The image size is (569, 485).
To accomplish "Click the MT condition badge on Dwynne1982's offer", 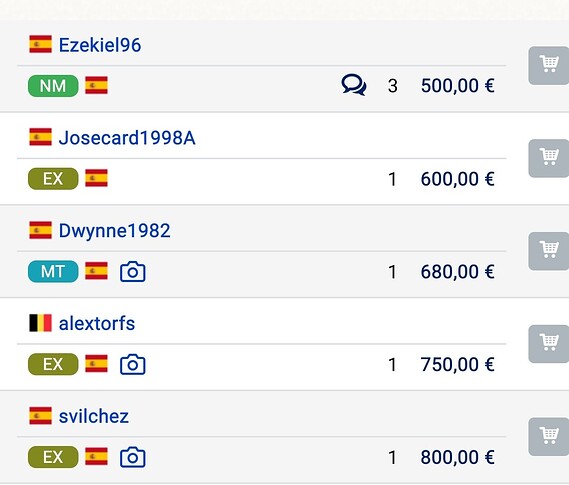I will click(x=53, y=271).
